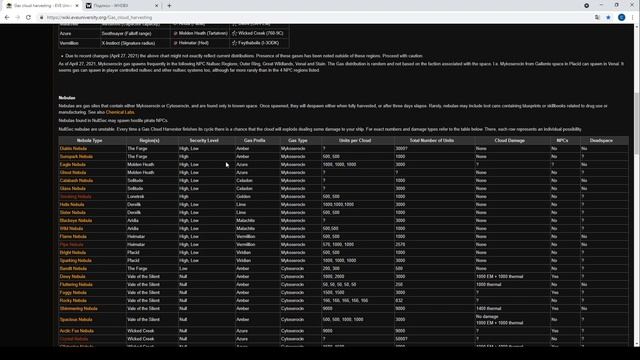Click the lock icon in the address bar
Screen dimensions: 640x360
click(x=41, y=18)
